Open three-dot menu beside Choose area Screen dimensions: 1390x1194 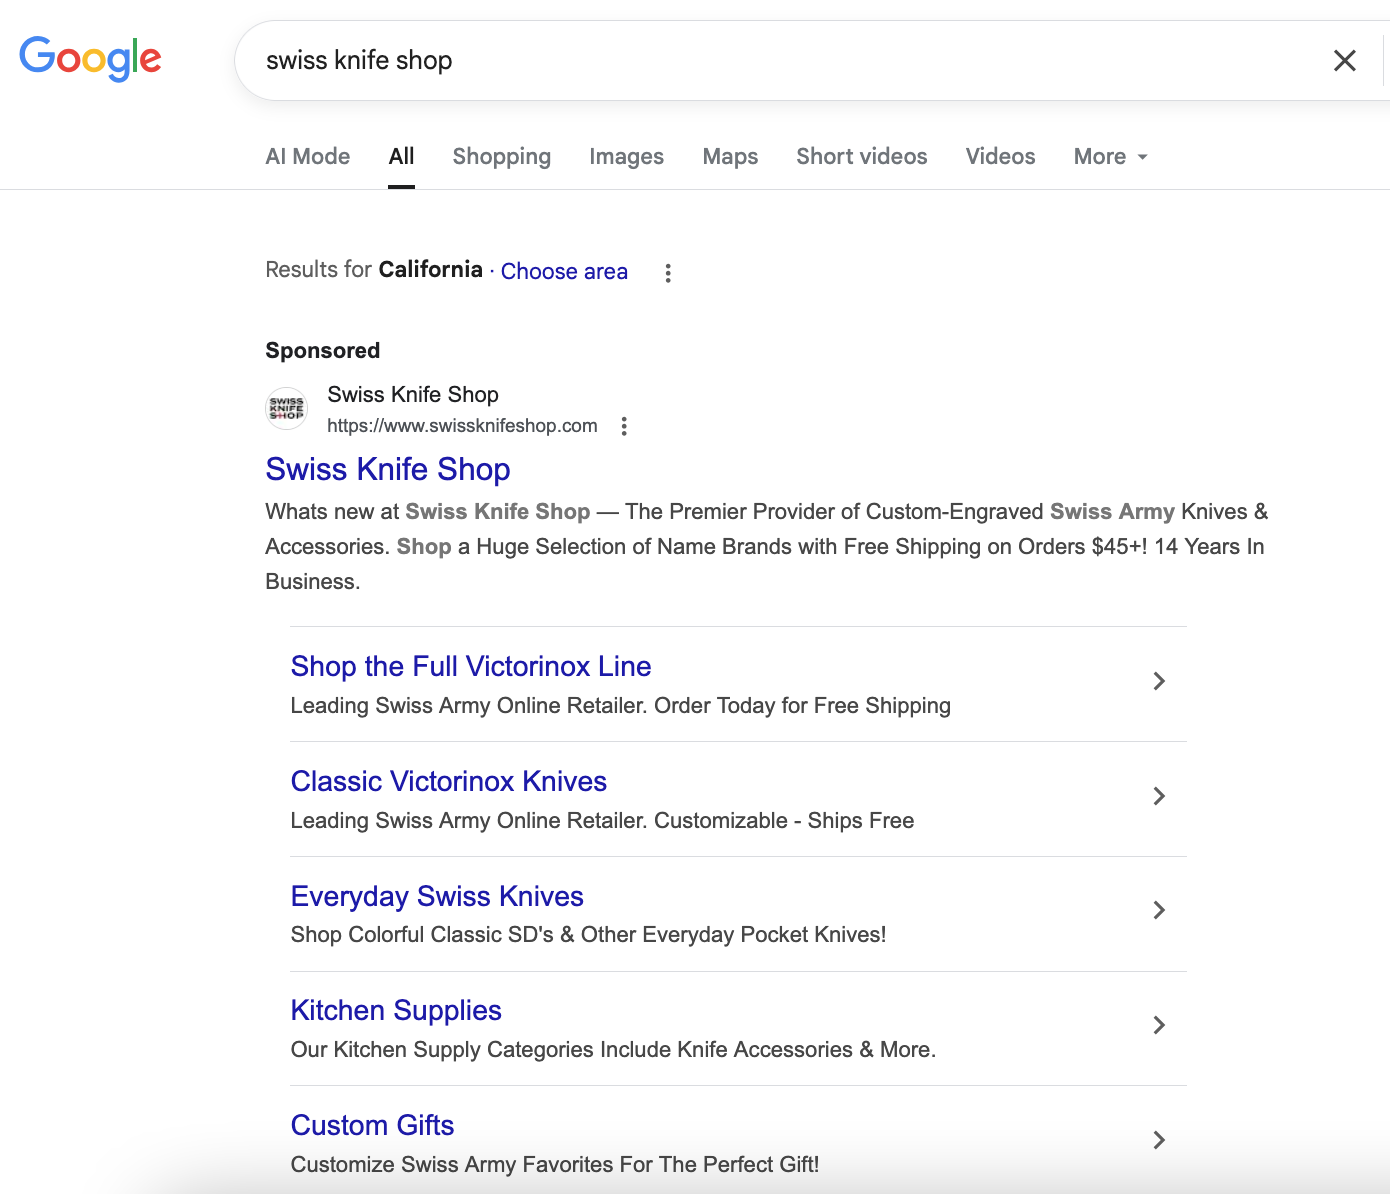click(x=668, y=273)
